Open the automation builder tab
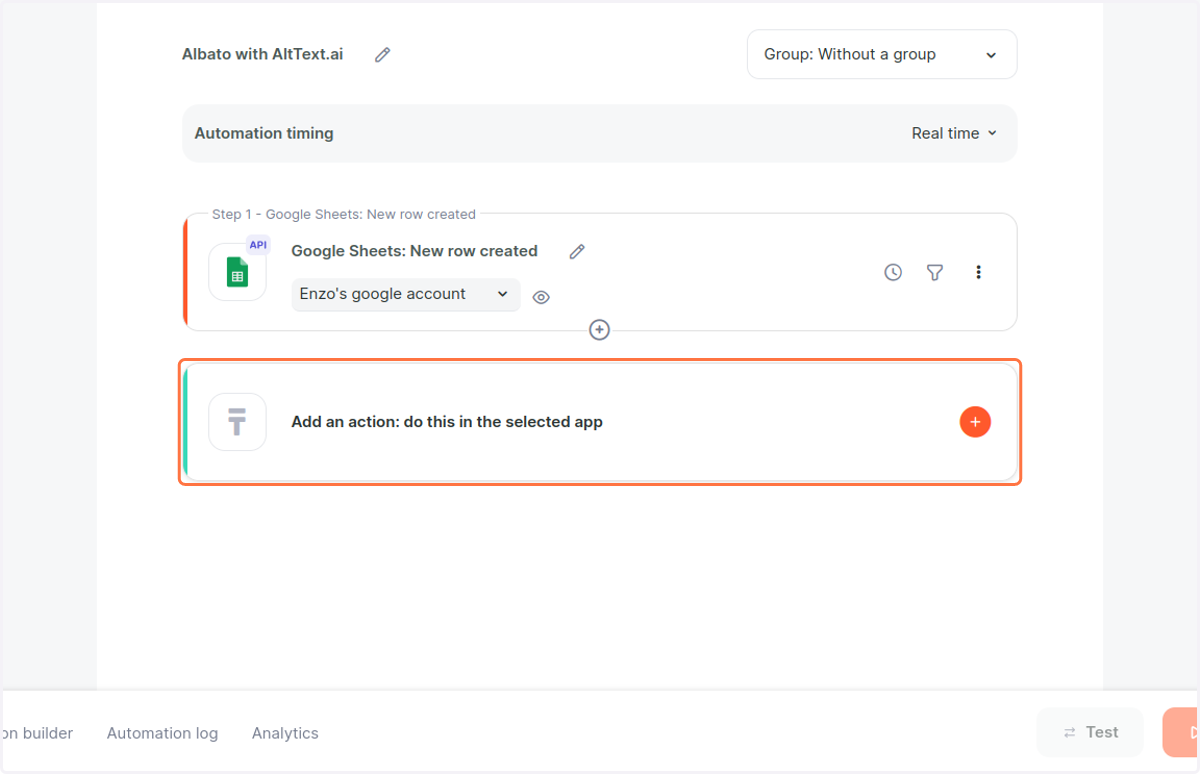Viewport: 1200px width, 774px height. click(x=37, y=733)
